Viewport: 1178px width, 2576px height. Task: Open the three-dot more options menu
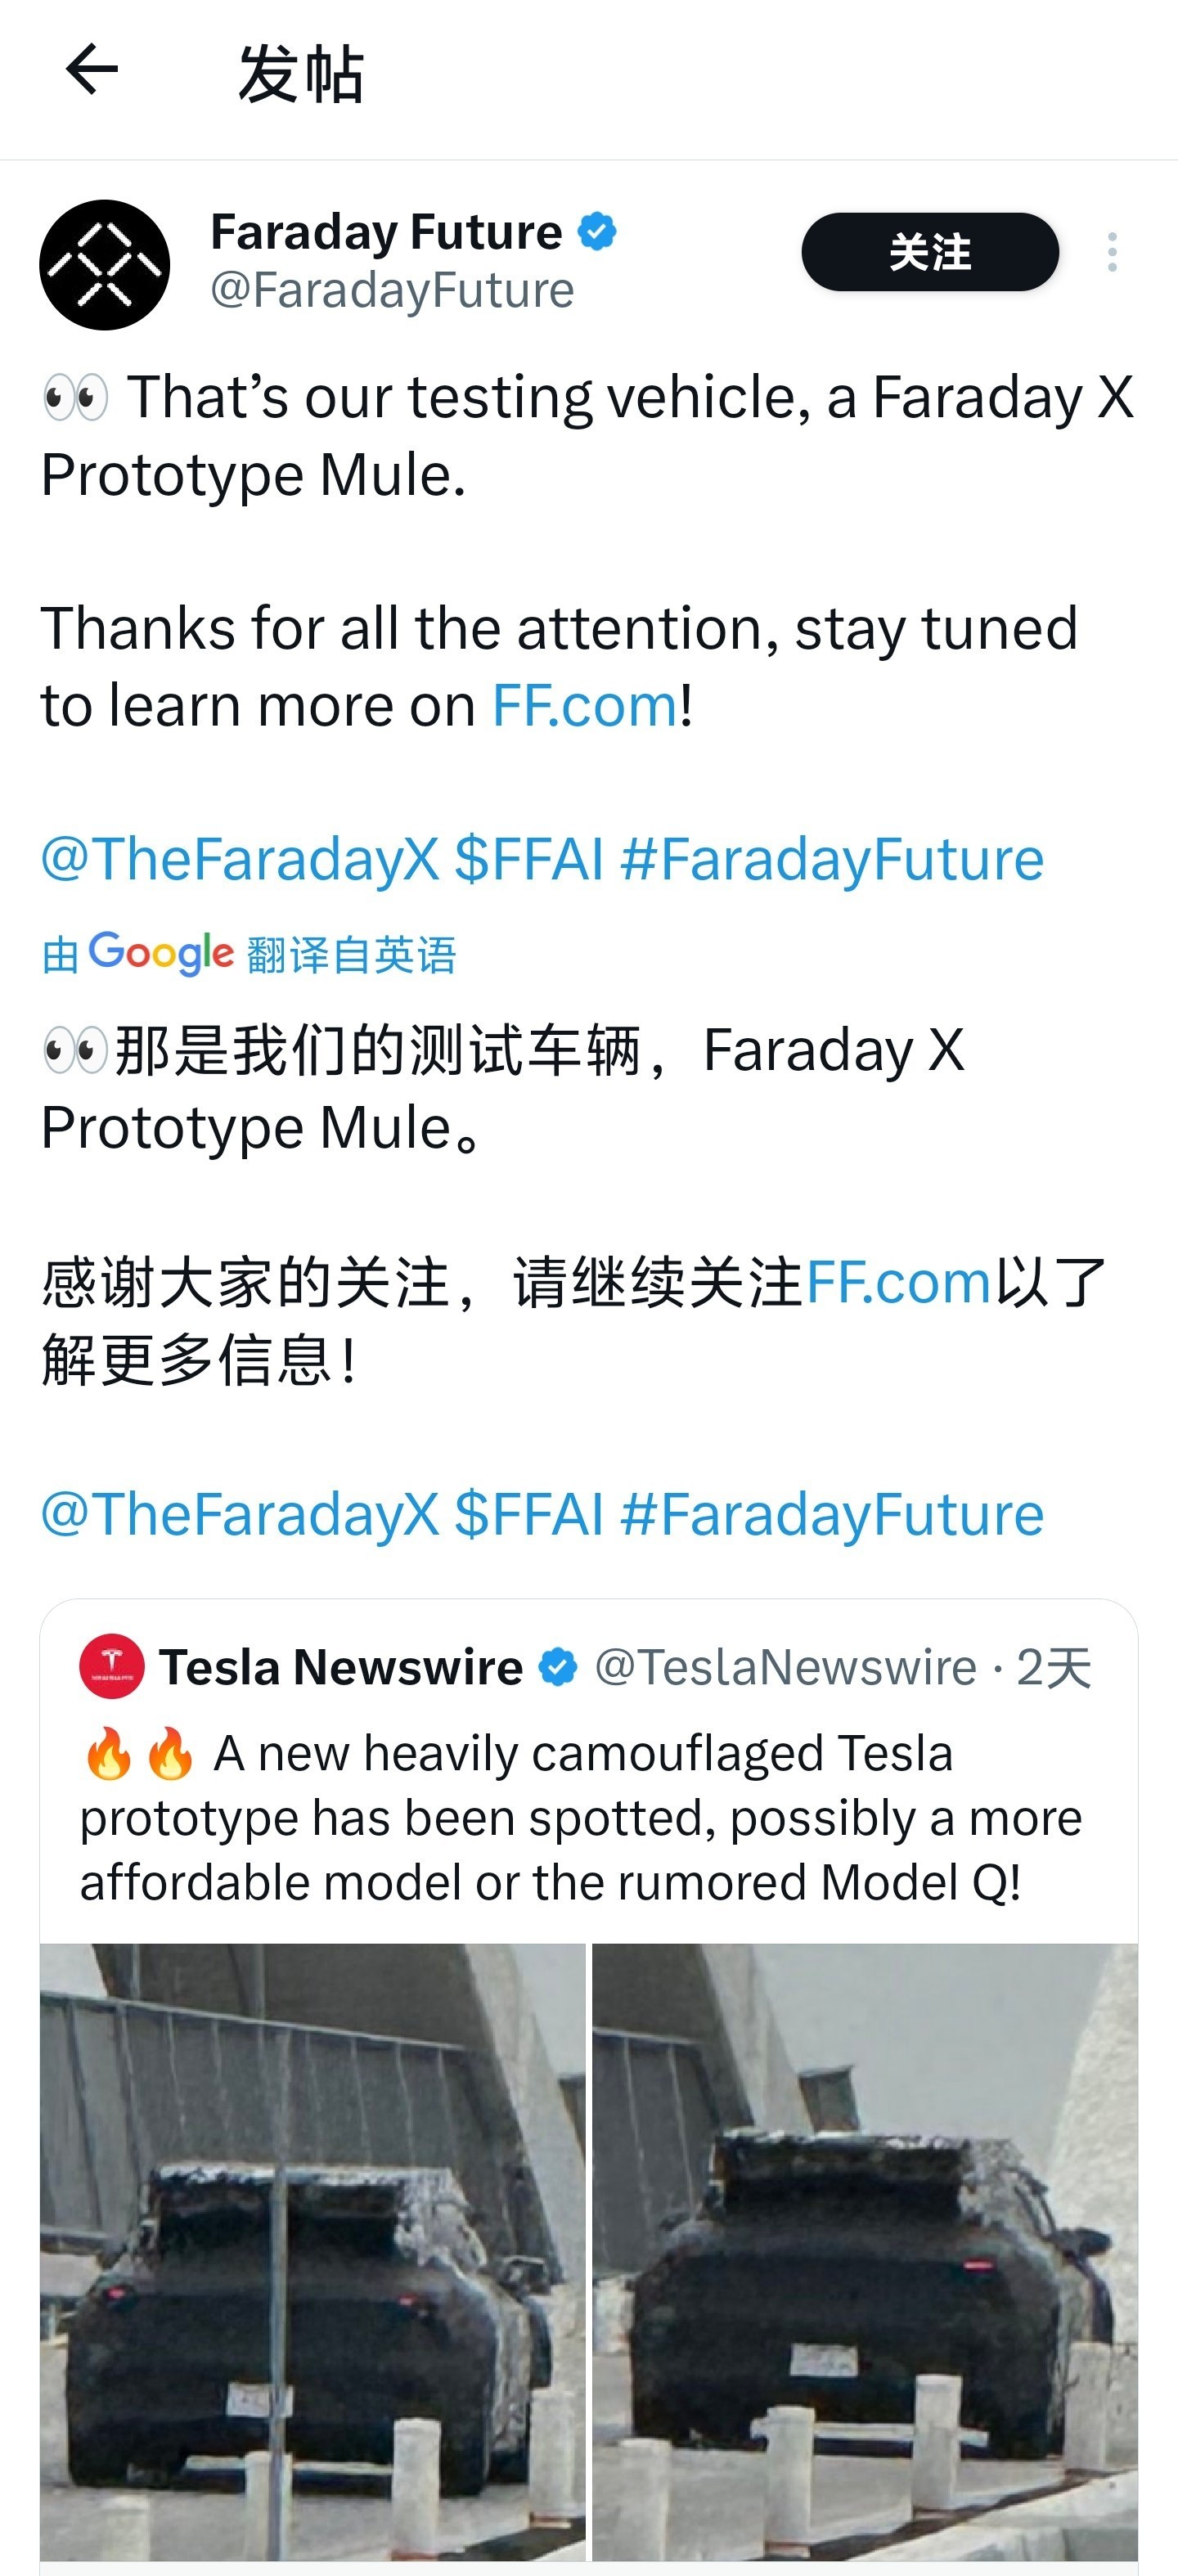pos(1112,252)
